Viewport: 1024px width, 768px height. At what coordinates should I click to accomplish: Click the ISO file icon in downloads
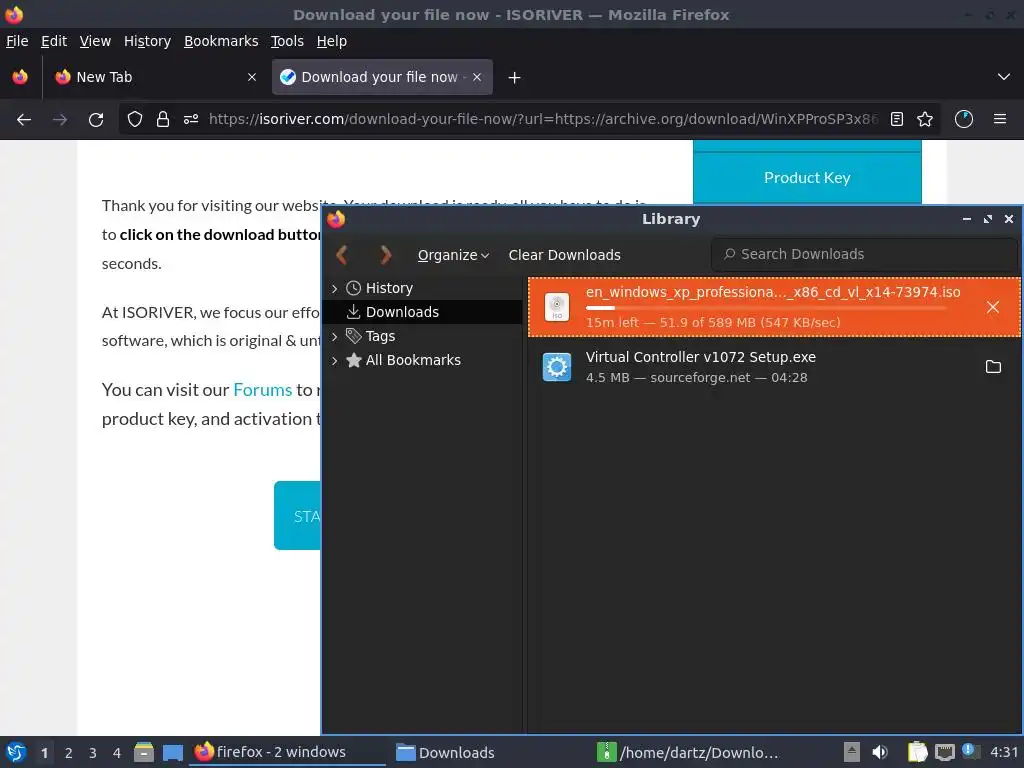(557, 308)
